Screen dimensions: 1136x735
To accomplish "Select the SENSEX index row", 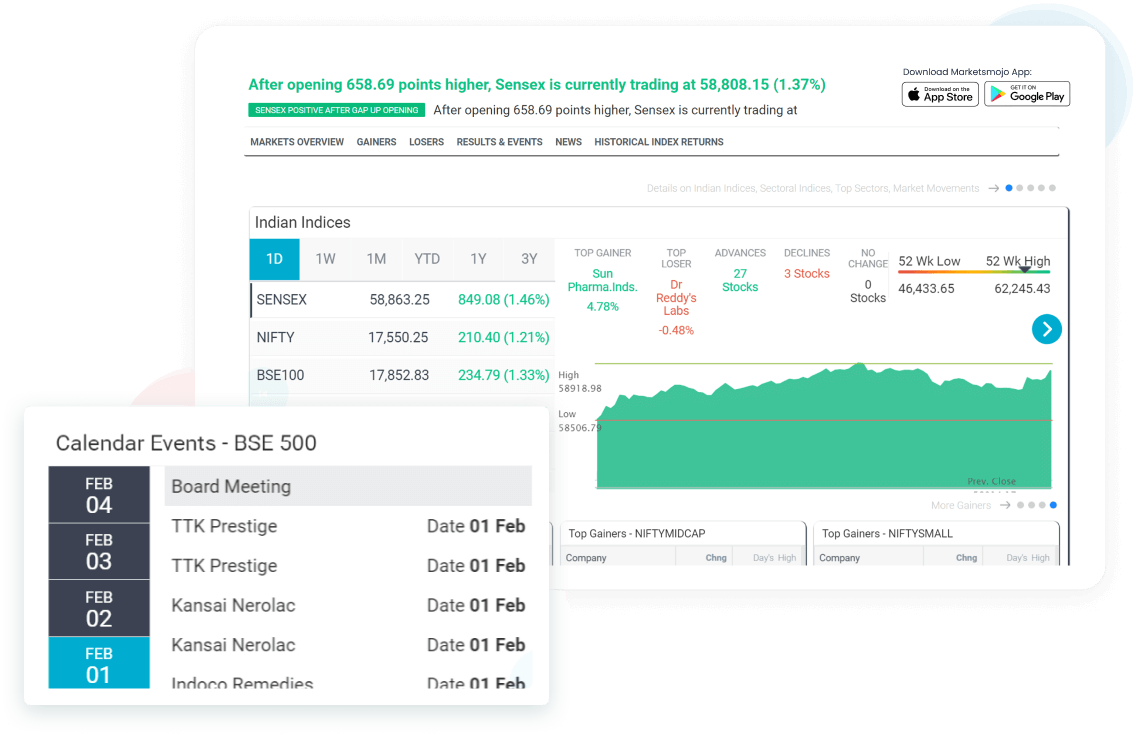I will pos(402,300).
